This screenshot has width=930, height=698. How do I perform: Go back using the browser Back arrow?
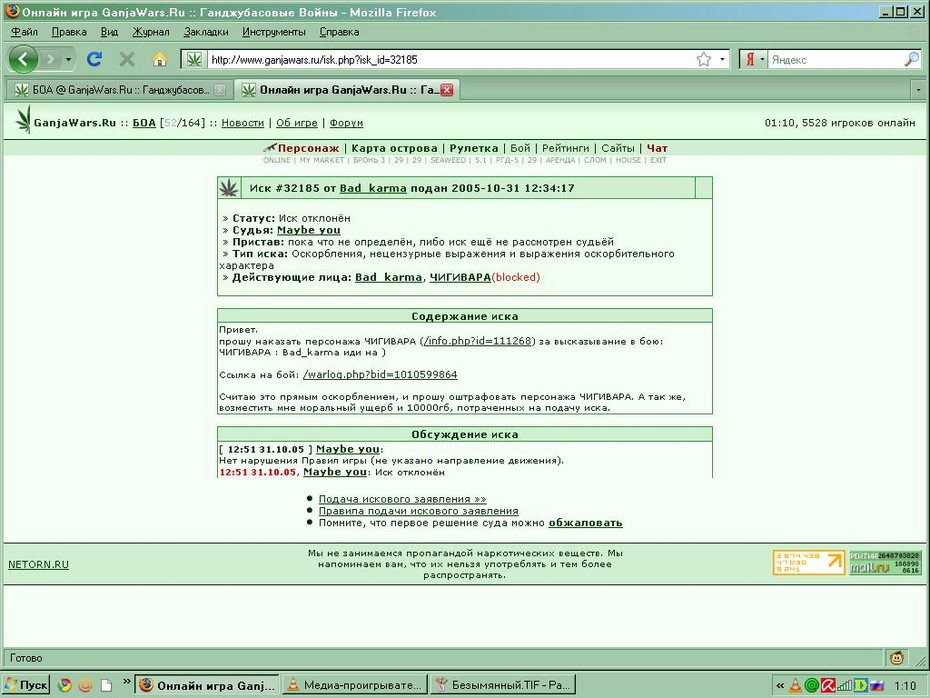(x=23, y=59)
